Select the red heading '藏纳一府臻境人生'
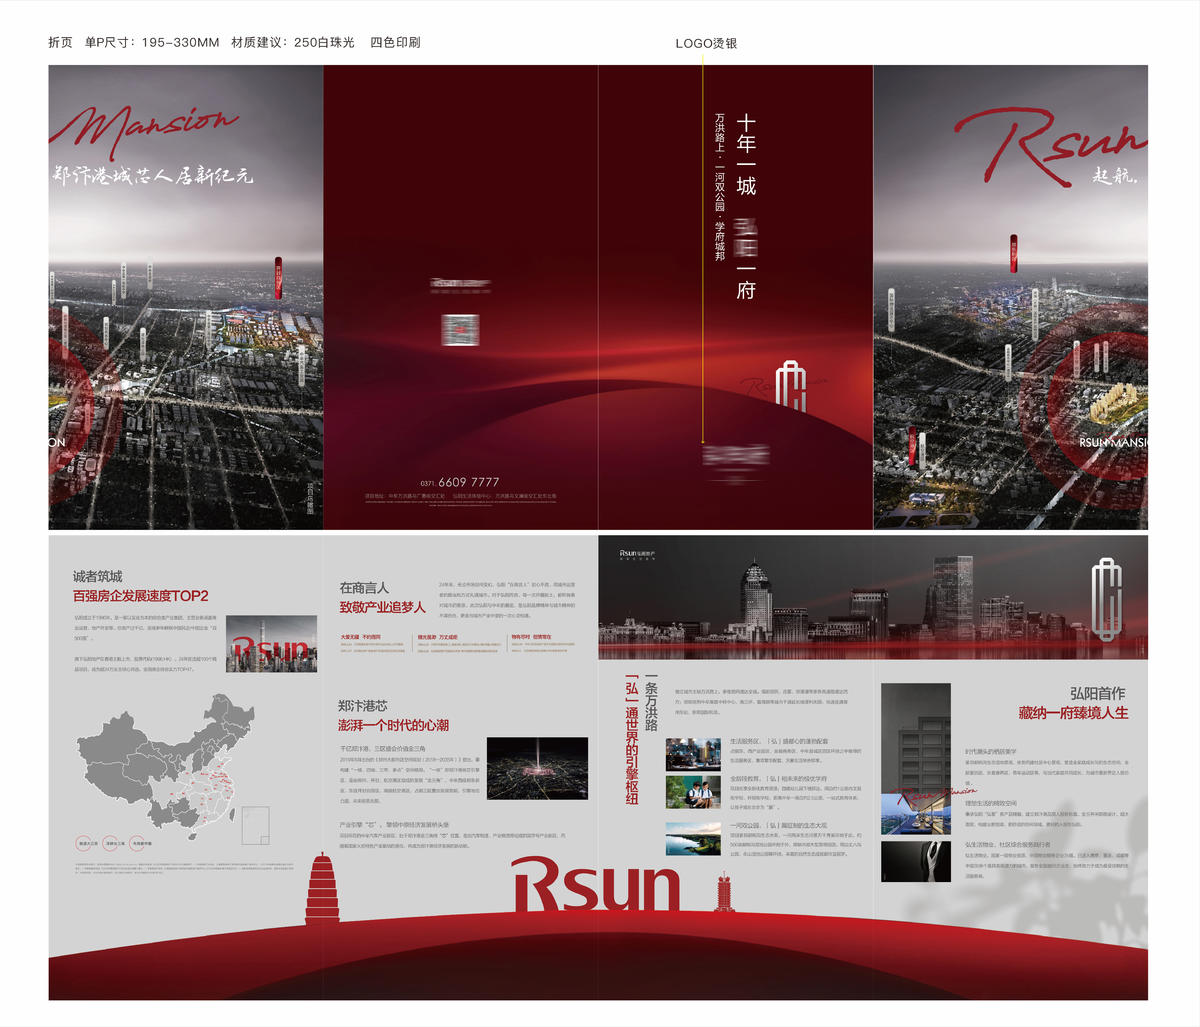The width and height of the screenshot is (1200, 1027). click(1073, 713)
